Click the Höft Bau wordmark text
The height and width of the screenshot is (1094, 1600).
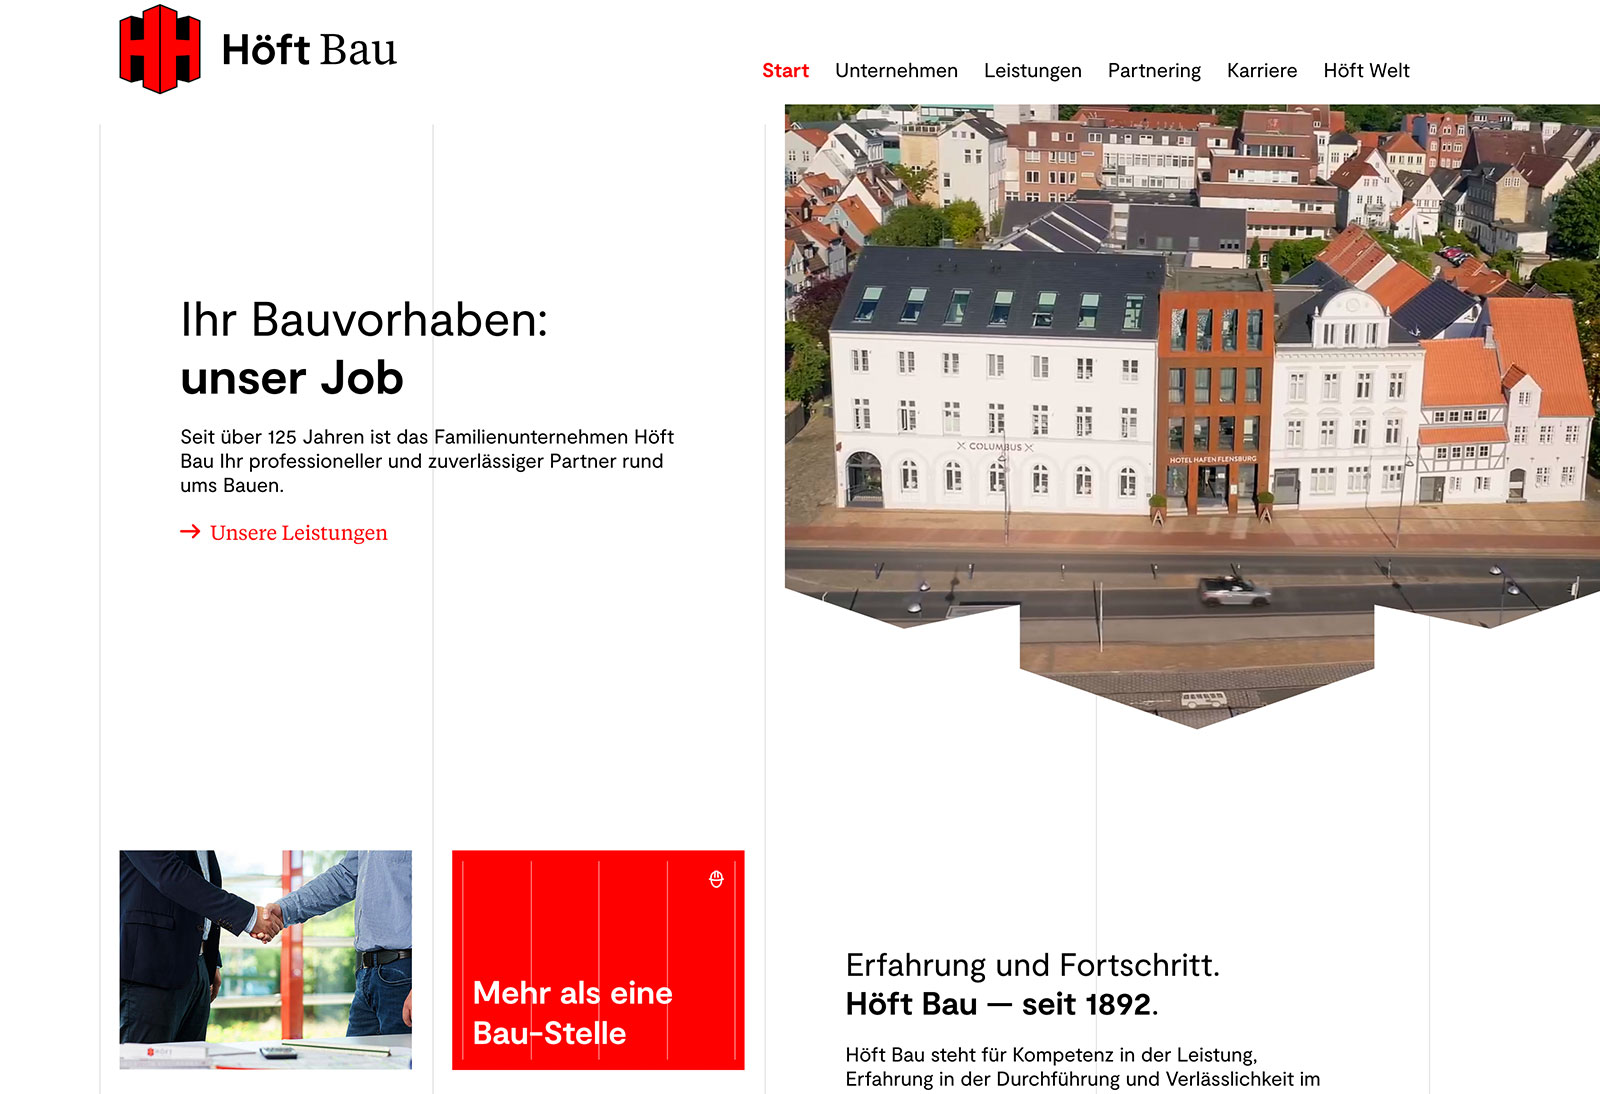tap(309, 50)
